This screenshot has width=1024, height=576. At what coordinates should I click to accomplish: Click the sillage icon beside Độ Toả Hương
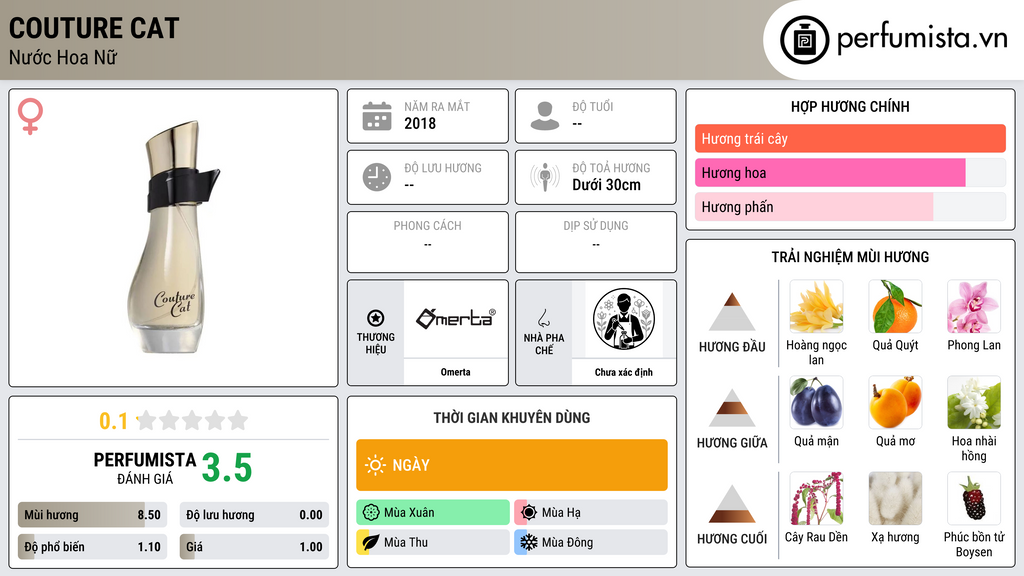click(x=545, y=177)
